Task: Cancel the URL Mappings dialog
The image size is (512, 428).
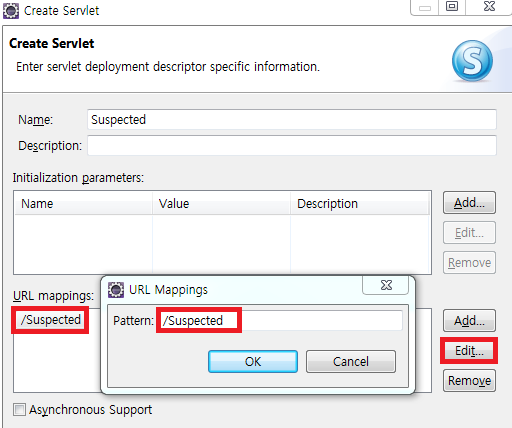Action: [351, 361]
